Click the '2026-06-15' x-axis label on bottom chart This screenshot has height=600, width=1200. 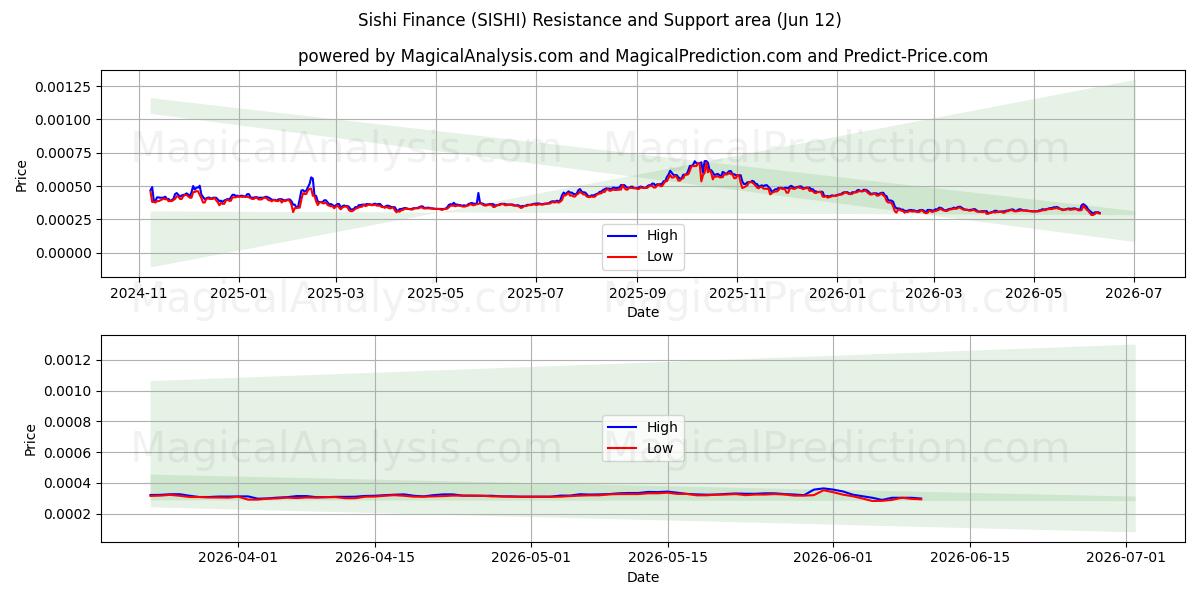970,559
